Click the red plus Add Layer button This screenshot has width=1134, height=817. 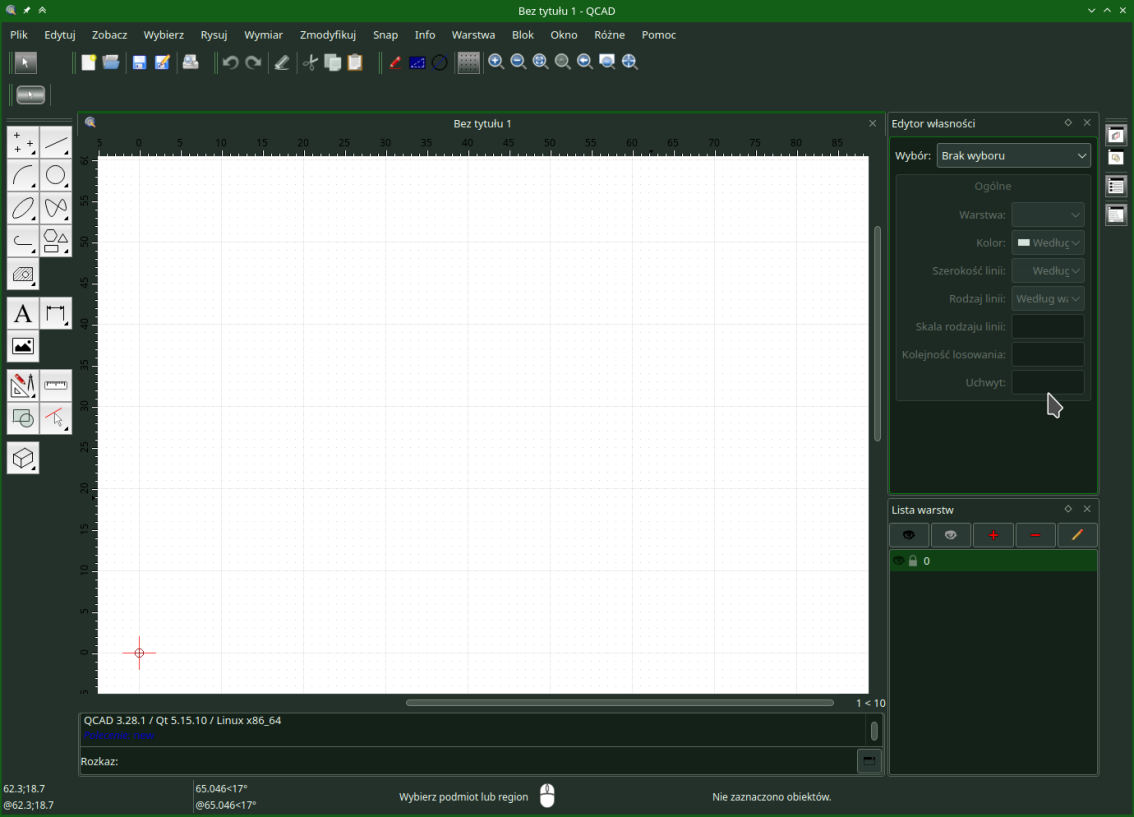[x=993, y=535]
